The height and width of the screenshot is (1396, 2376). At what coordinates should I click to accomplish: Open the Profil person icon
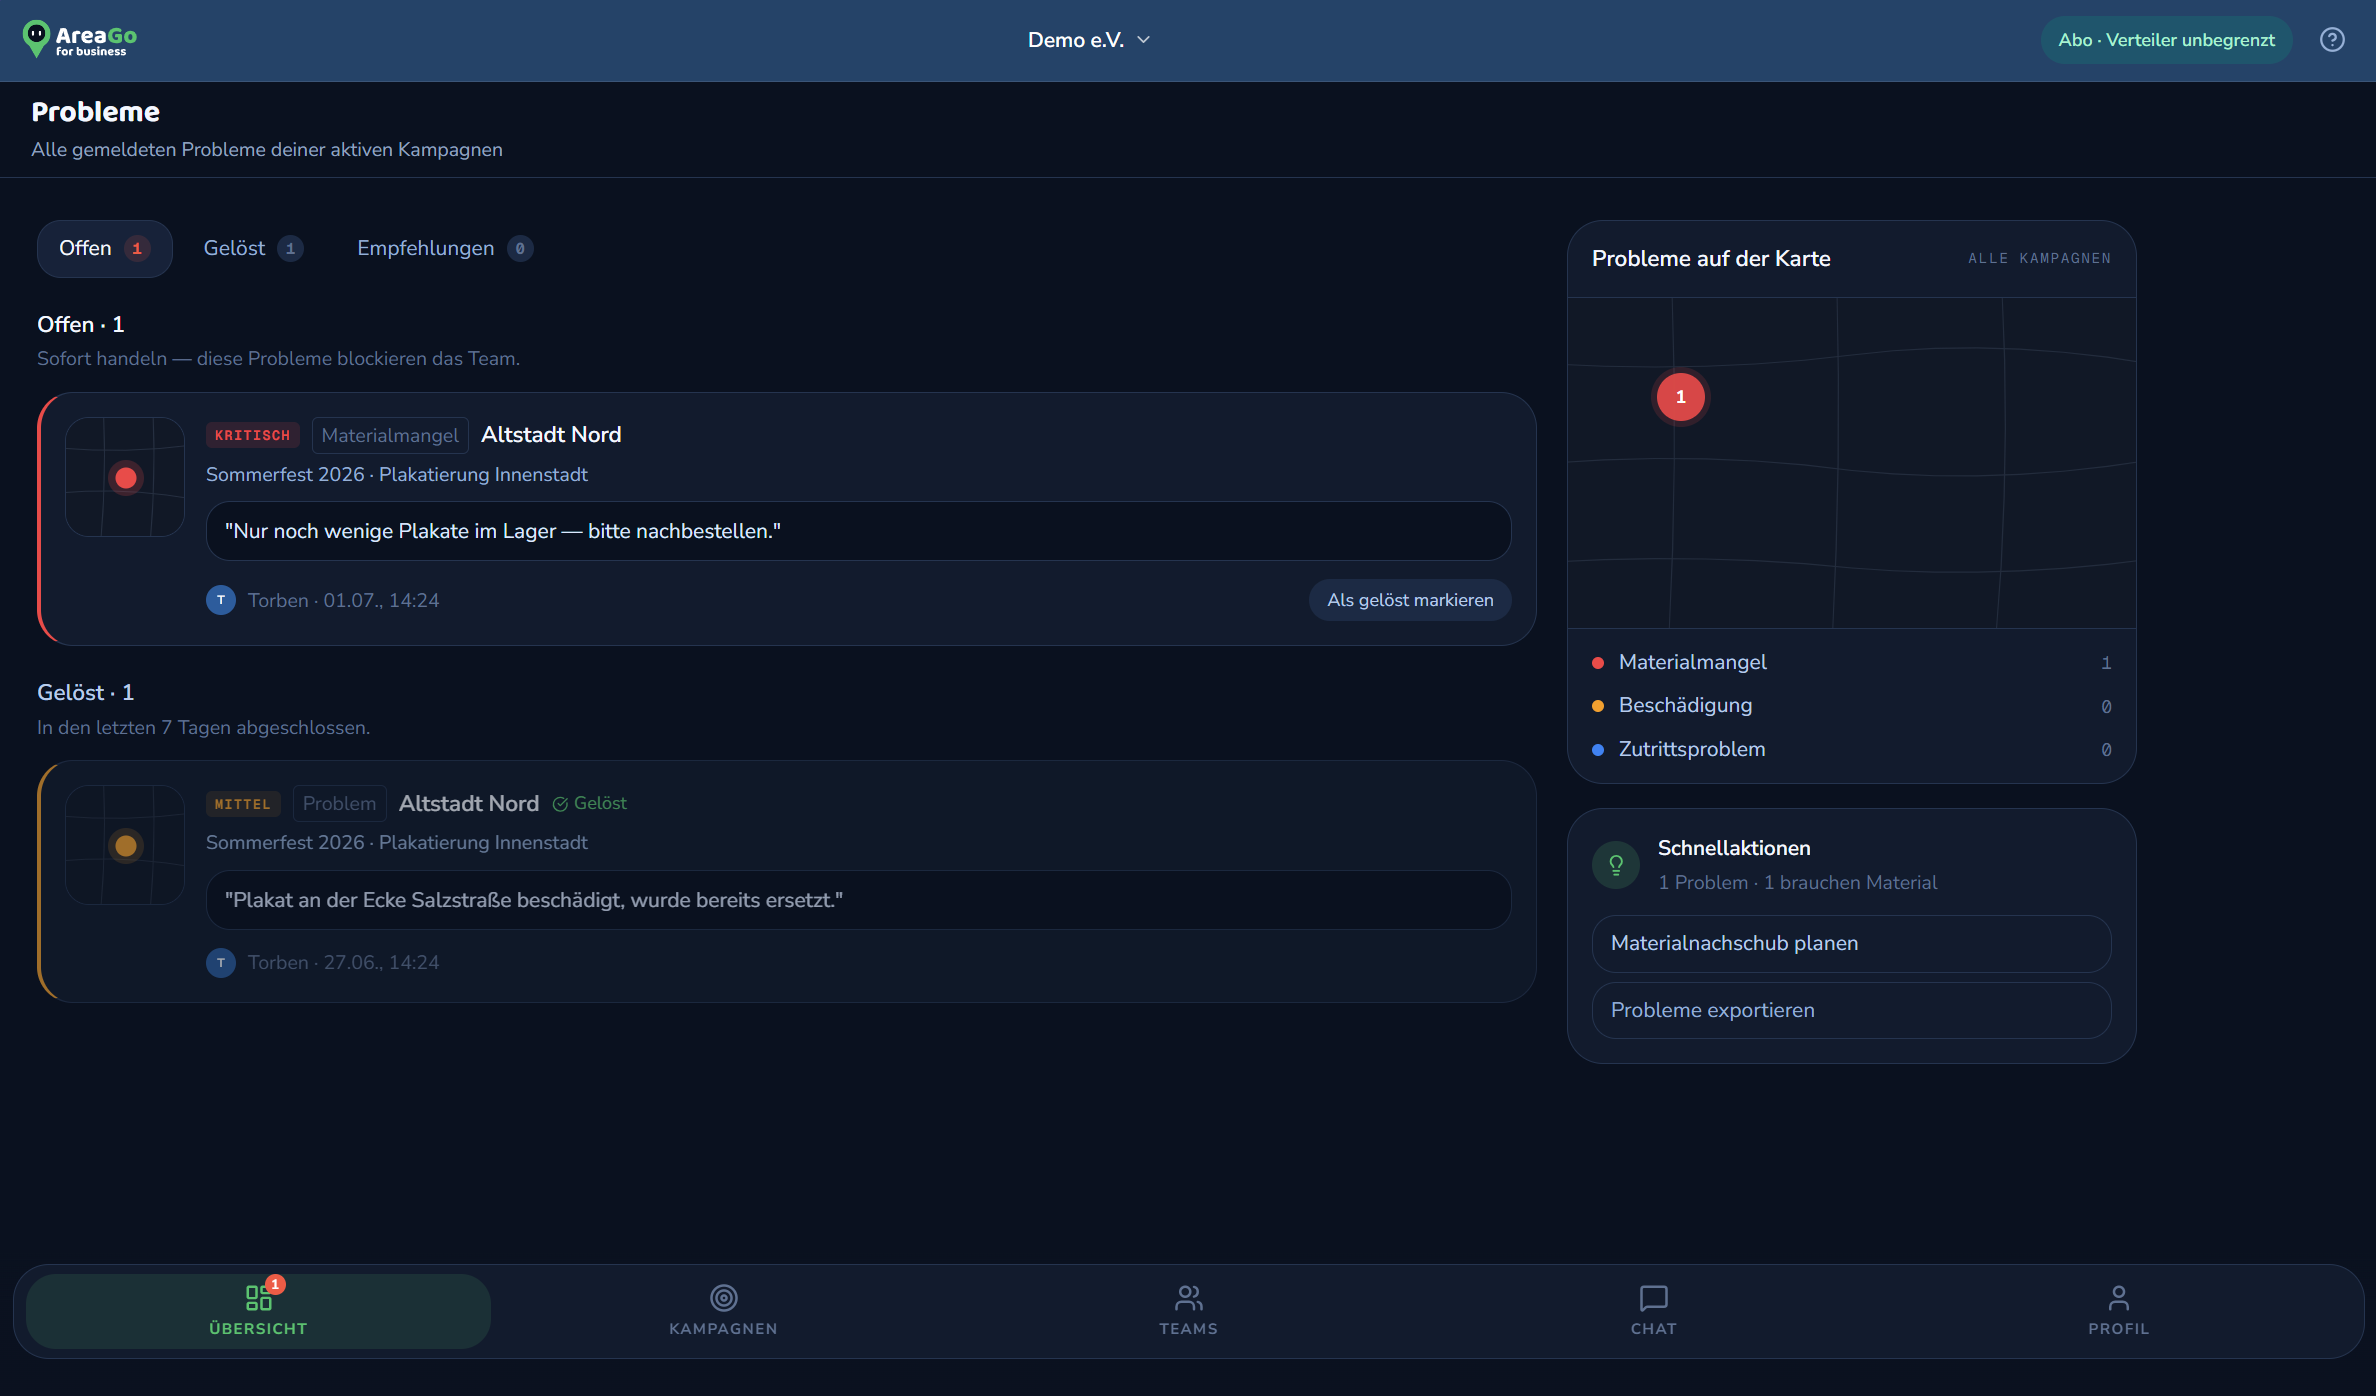click(x=2118, y=1298)
